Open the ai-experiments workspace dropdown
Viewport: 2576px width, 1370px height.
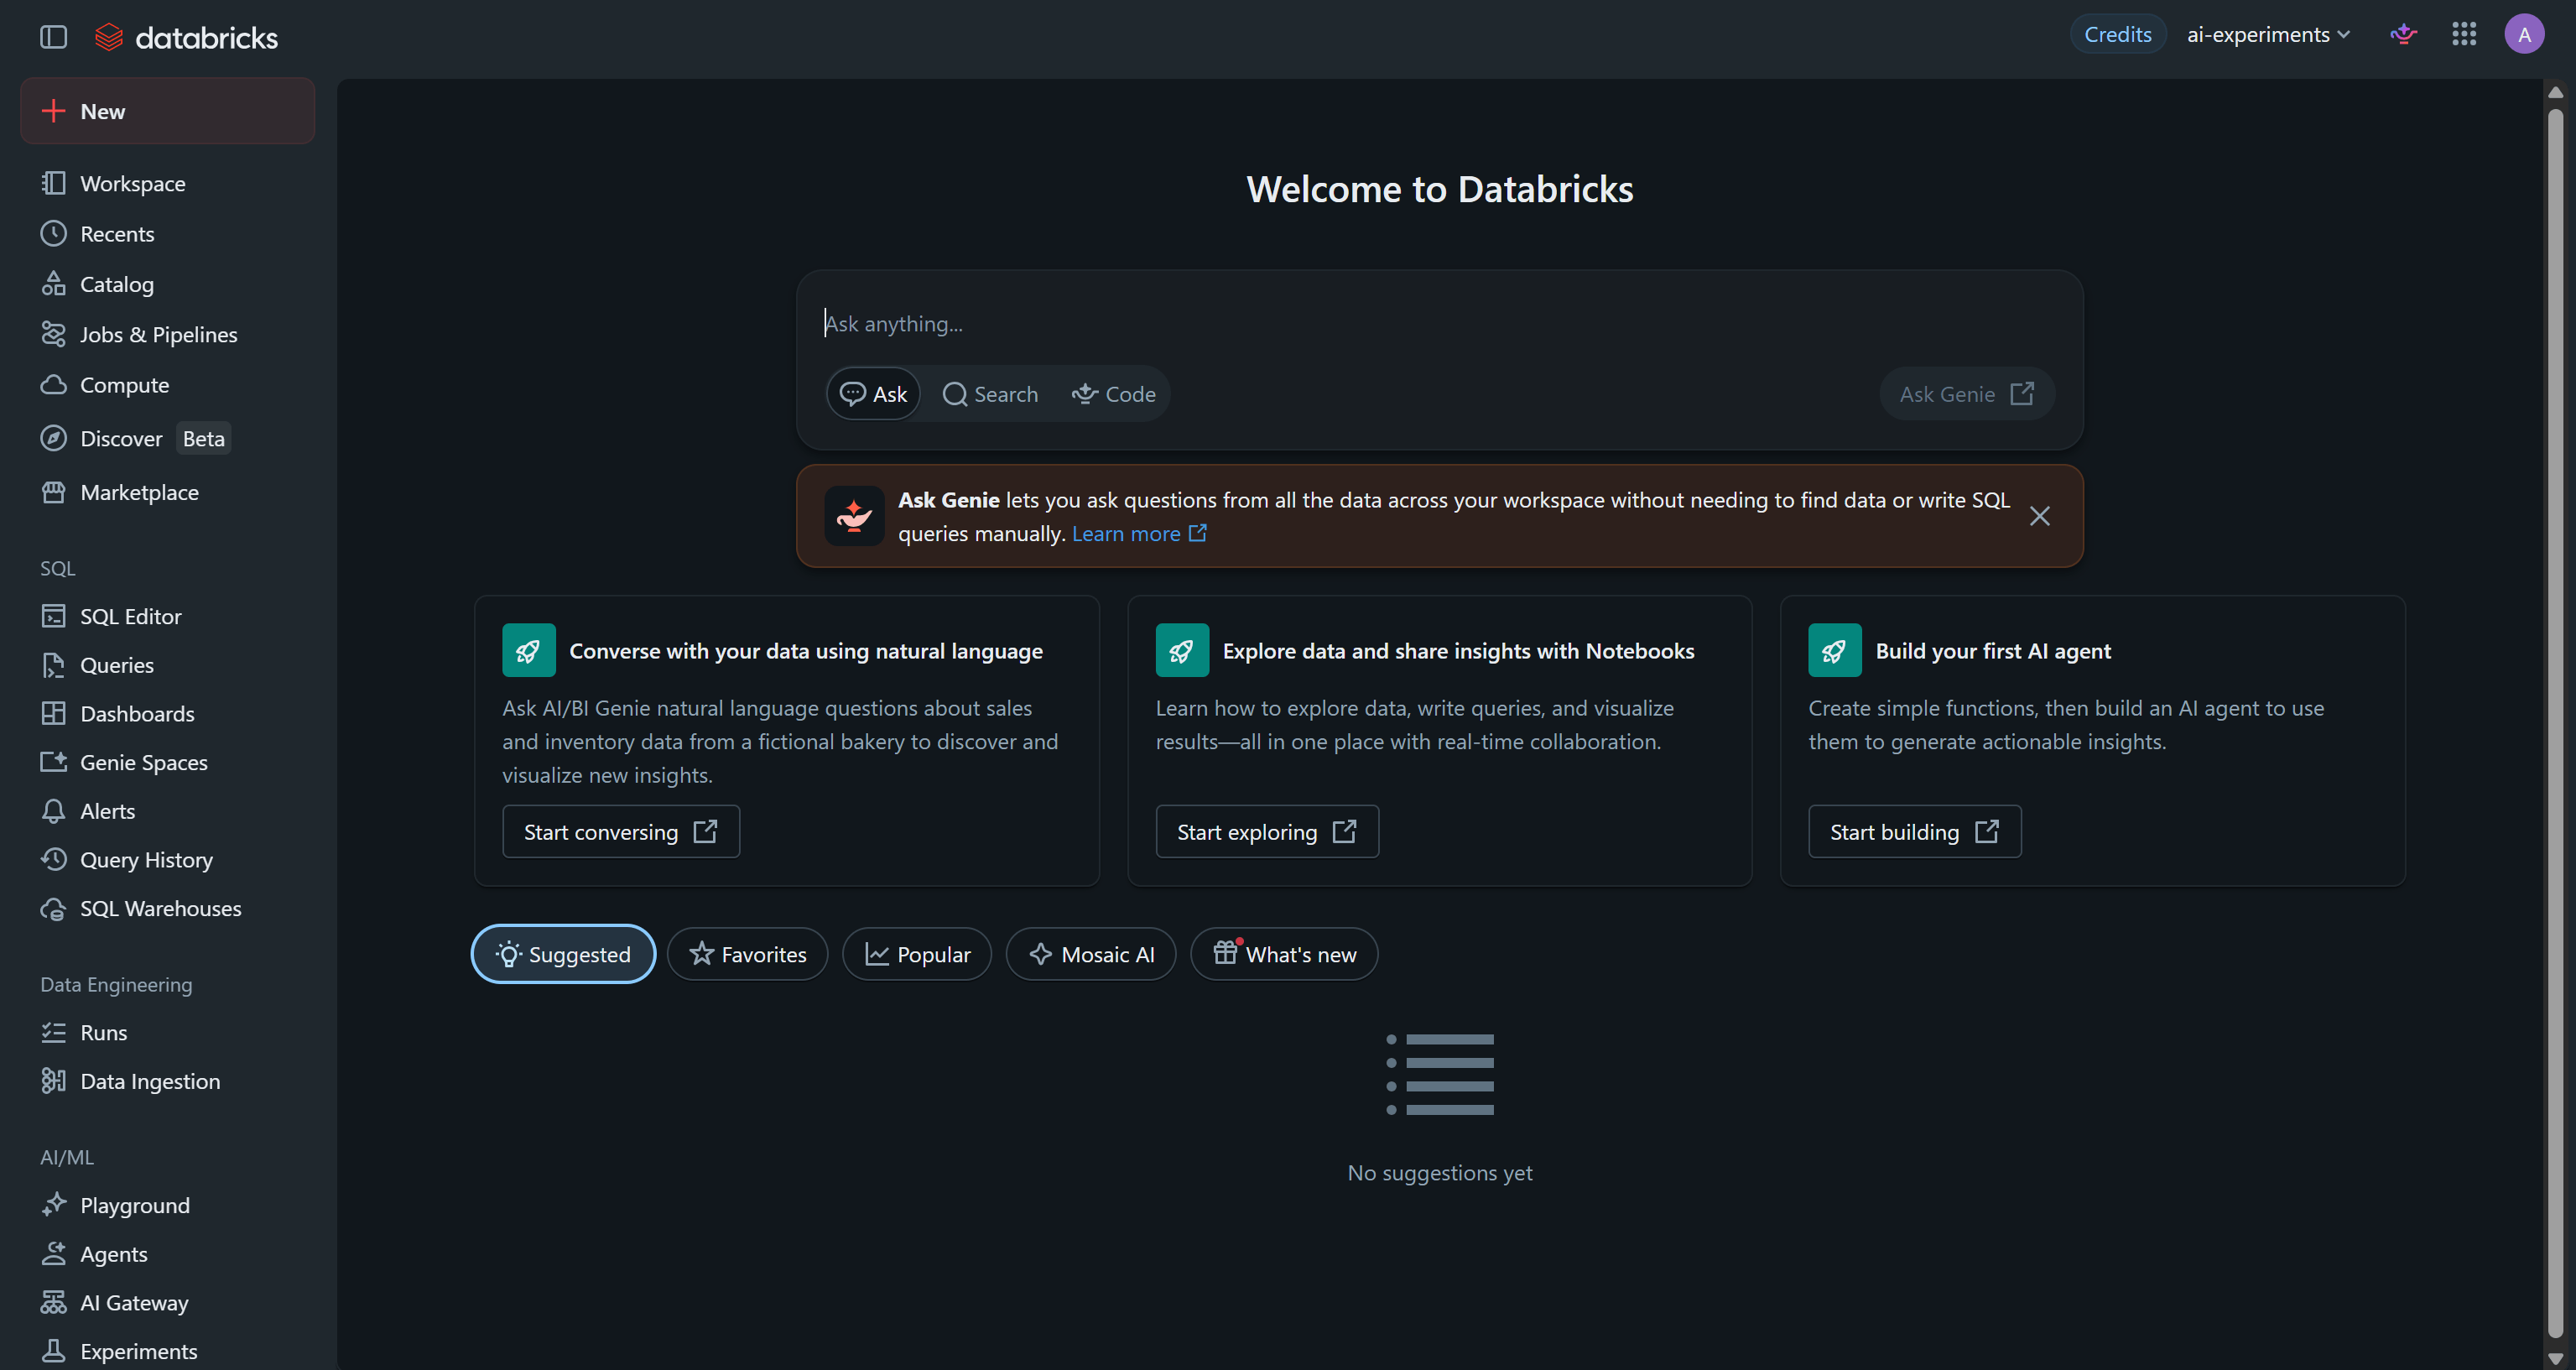click(x=2268, y=35)
